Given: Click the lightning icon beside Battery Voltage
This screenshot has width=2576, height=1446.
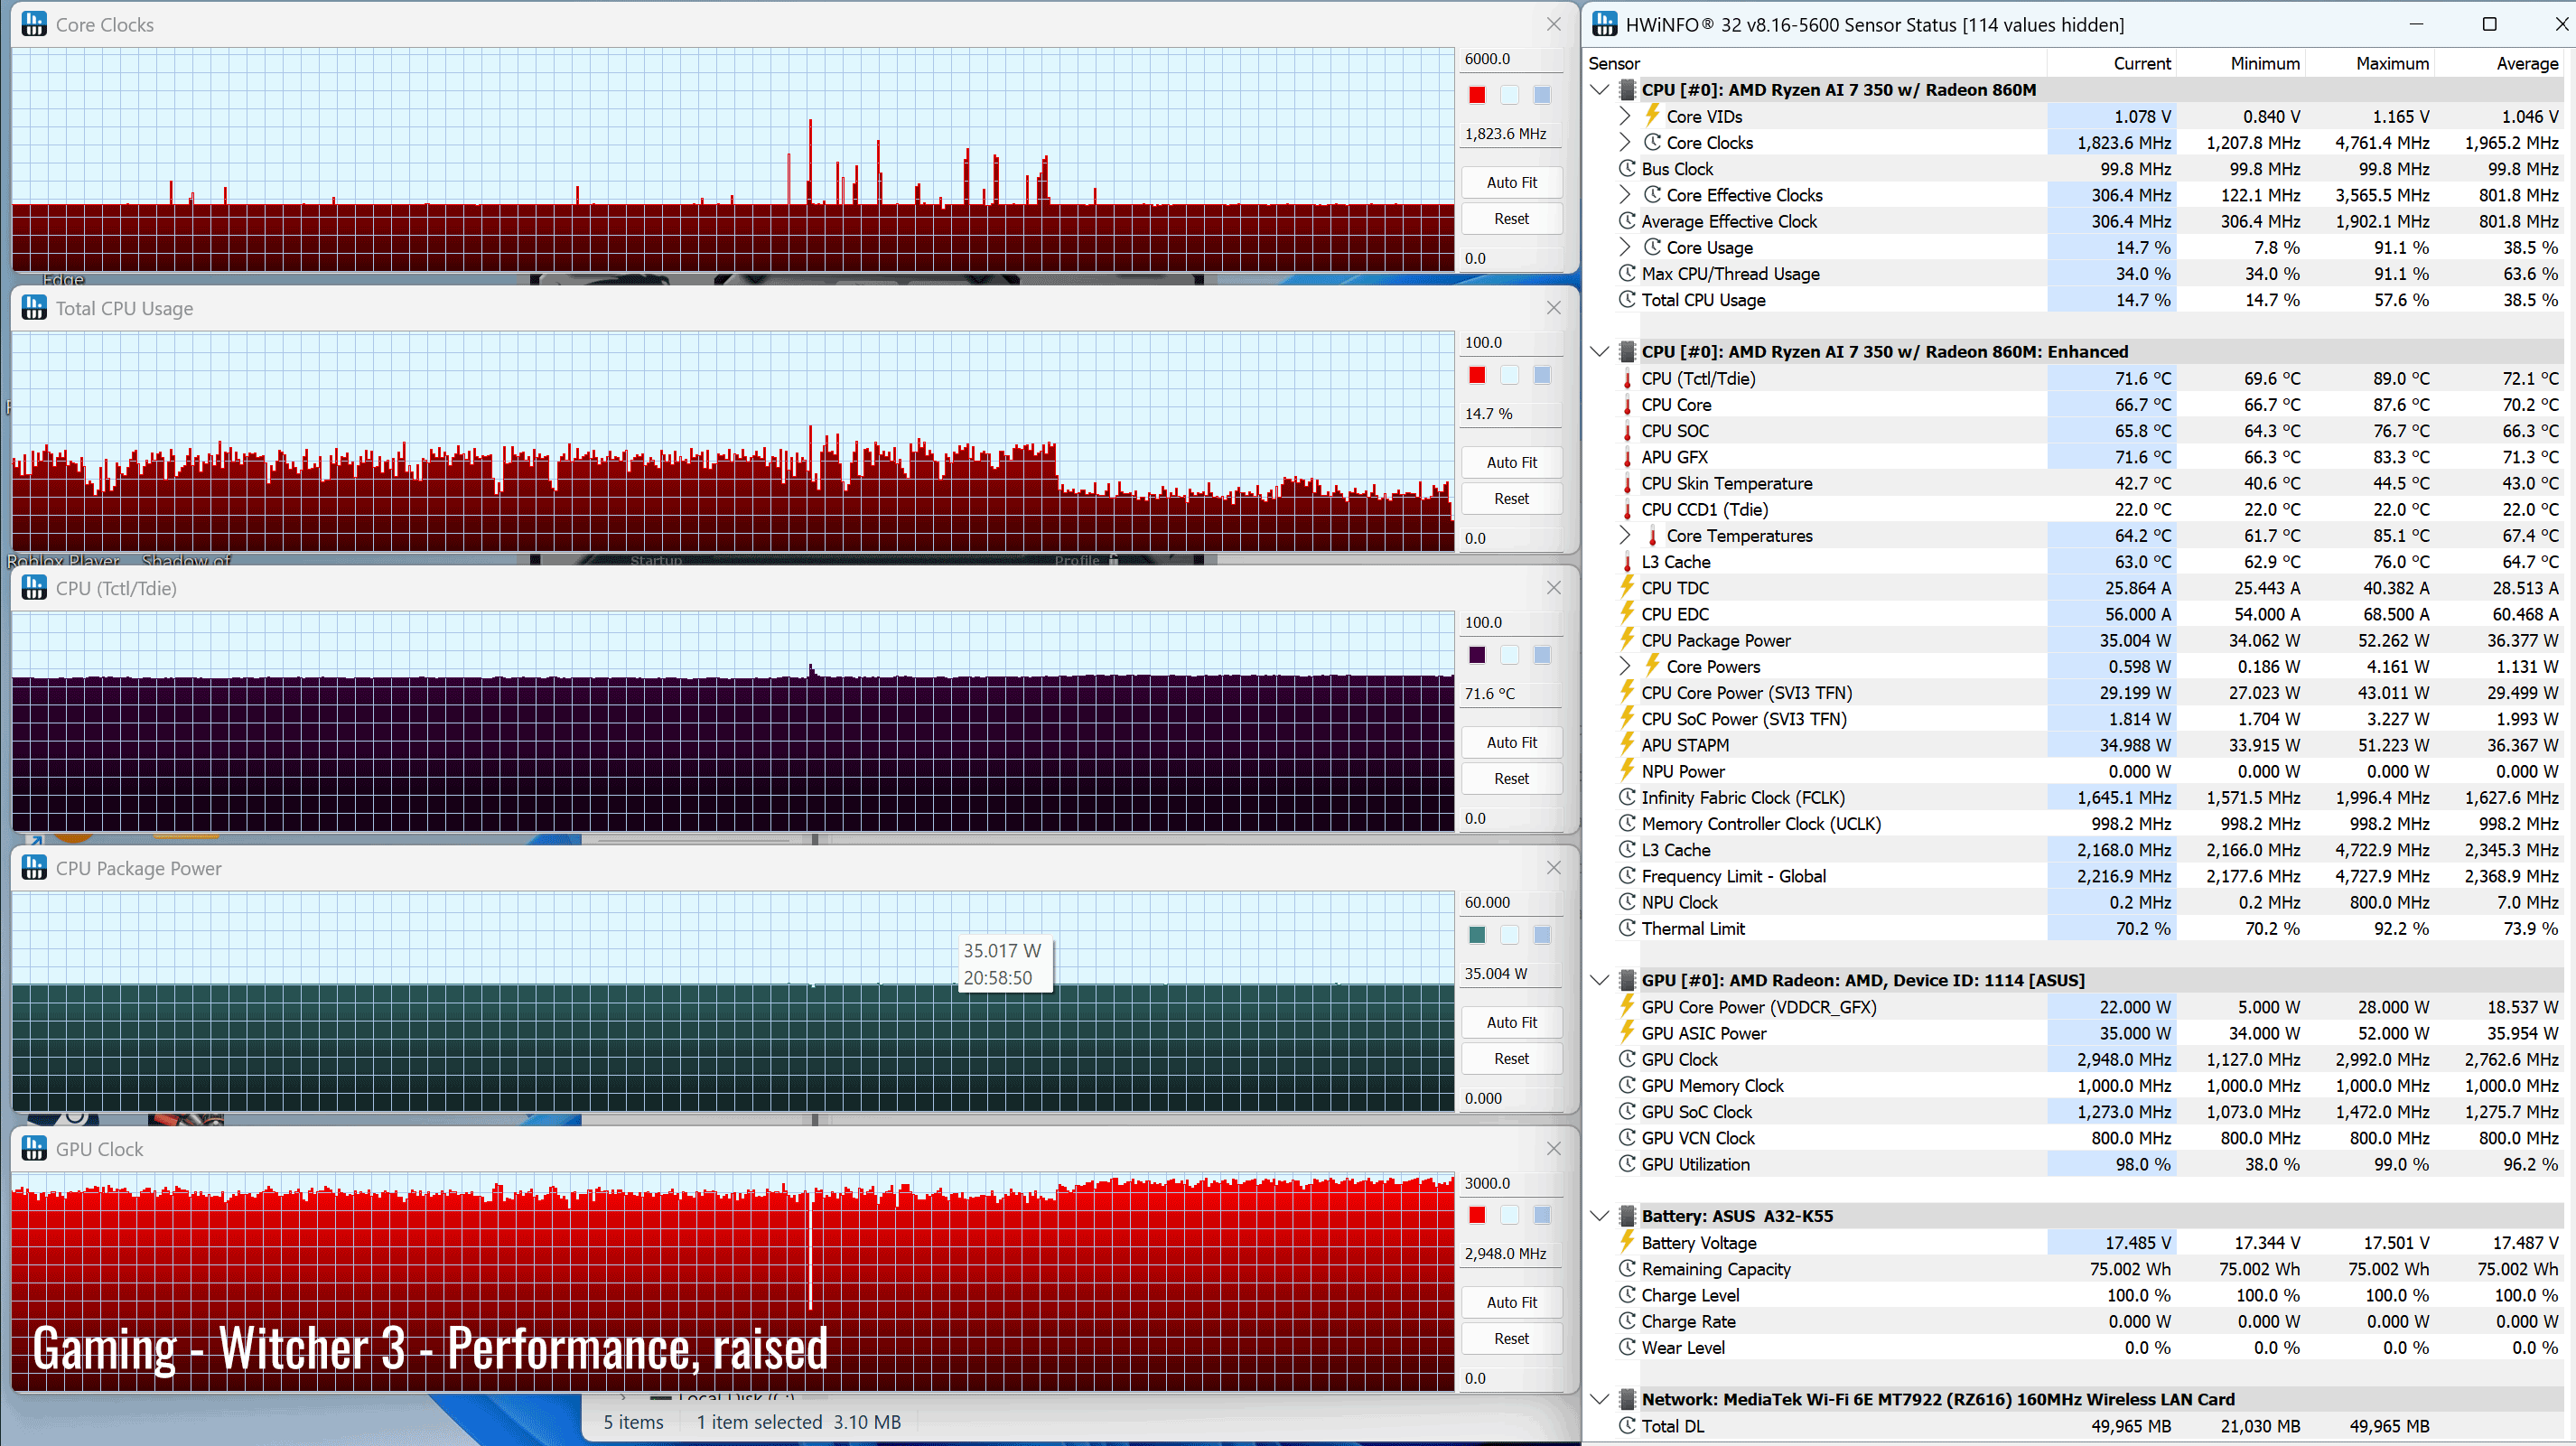Looking at the screenshot, I should pos(1627,1242).
